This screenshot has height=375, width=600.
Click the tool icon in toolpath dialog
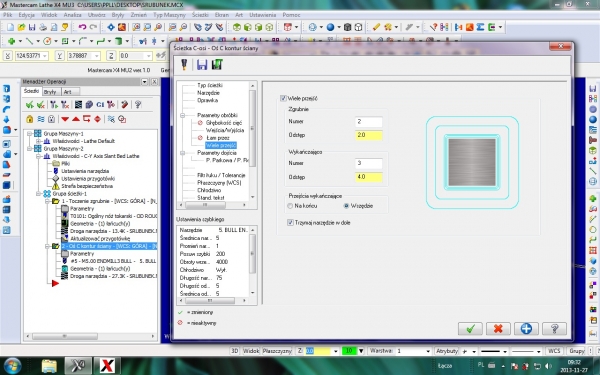184,65
